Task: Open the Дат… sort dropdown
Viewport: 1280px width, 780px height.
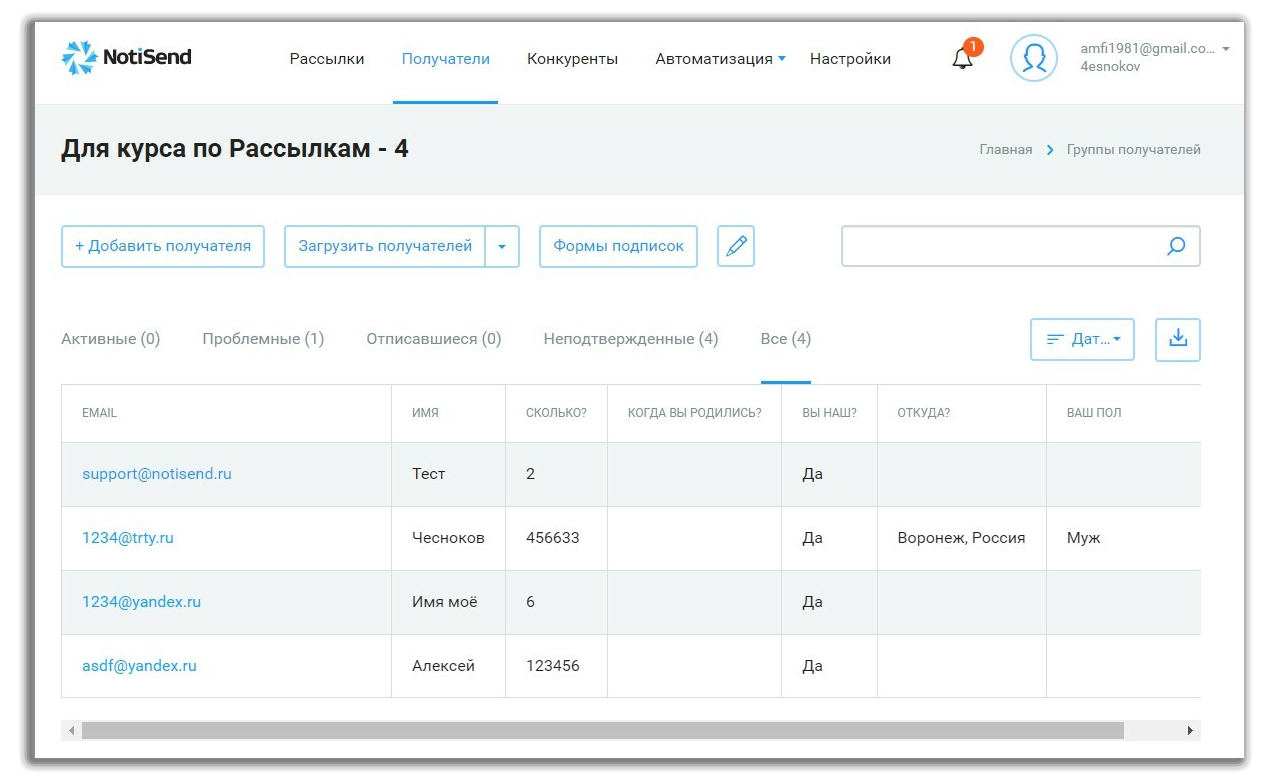Action: [1082, 339]
